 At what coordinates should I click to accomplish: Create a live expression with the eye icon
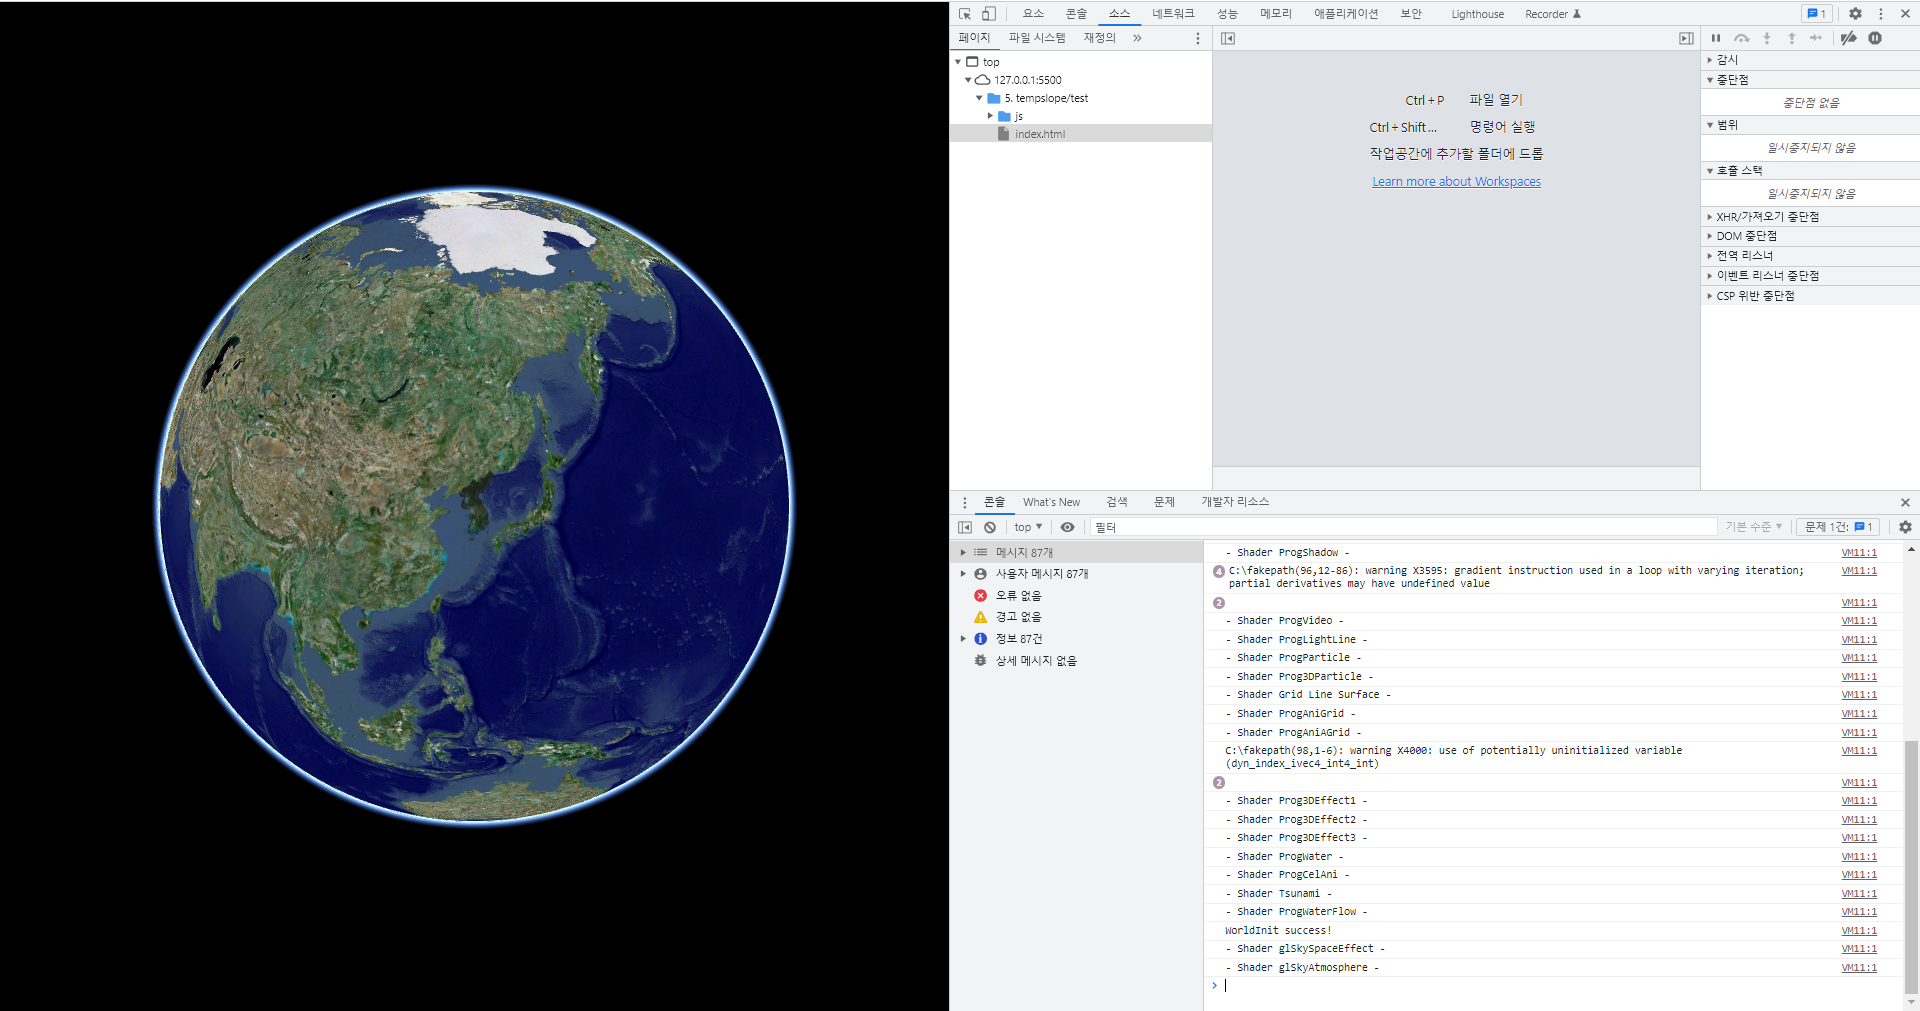click(1067, 527)
